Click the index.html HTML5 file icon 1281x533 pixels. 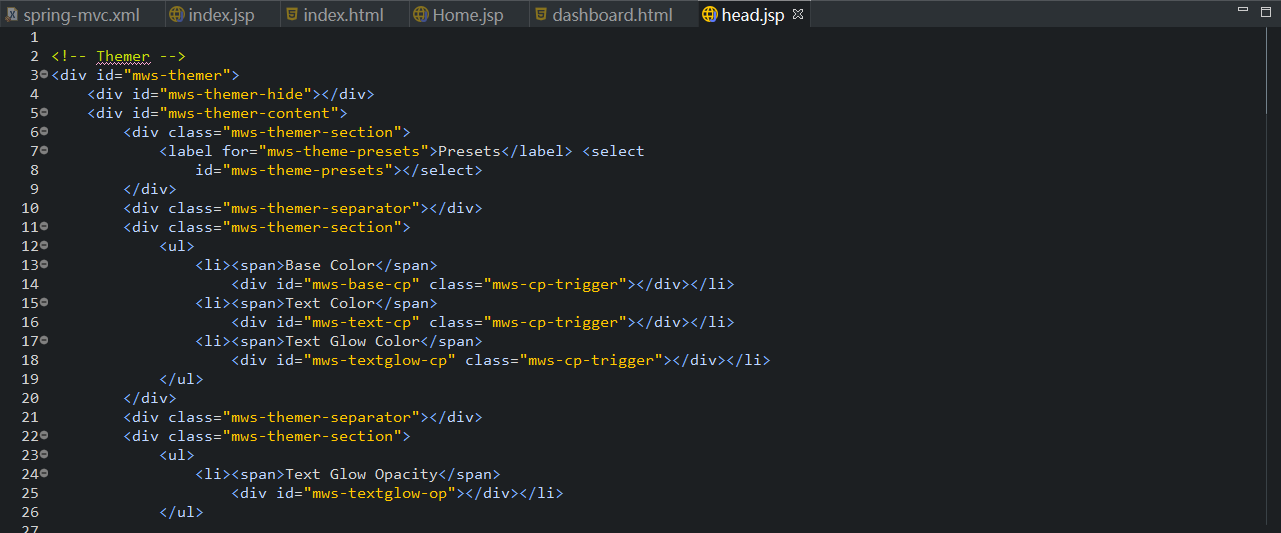coord(292,15)
